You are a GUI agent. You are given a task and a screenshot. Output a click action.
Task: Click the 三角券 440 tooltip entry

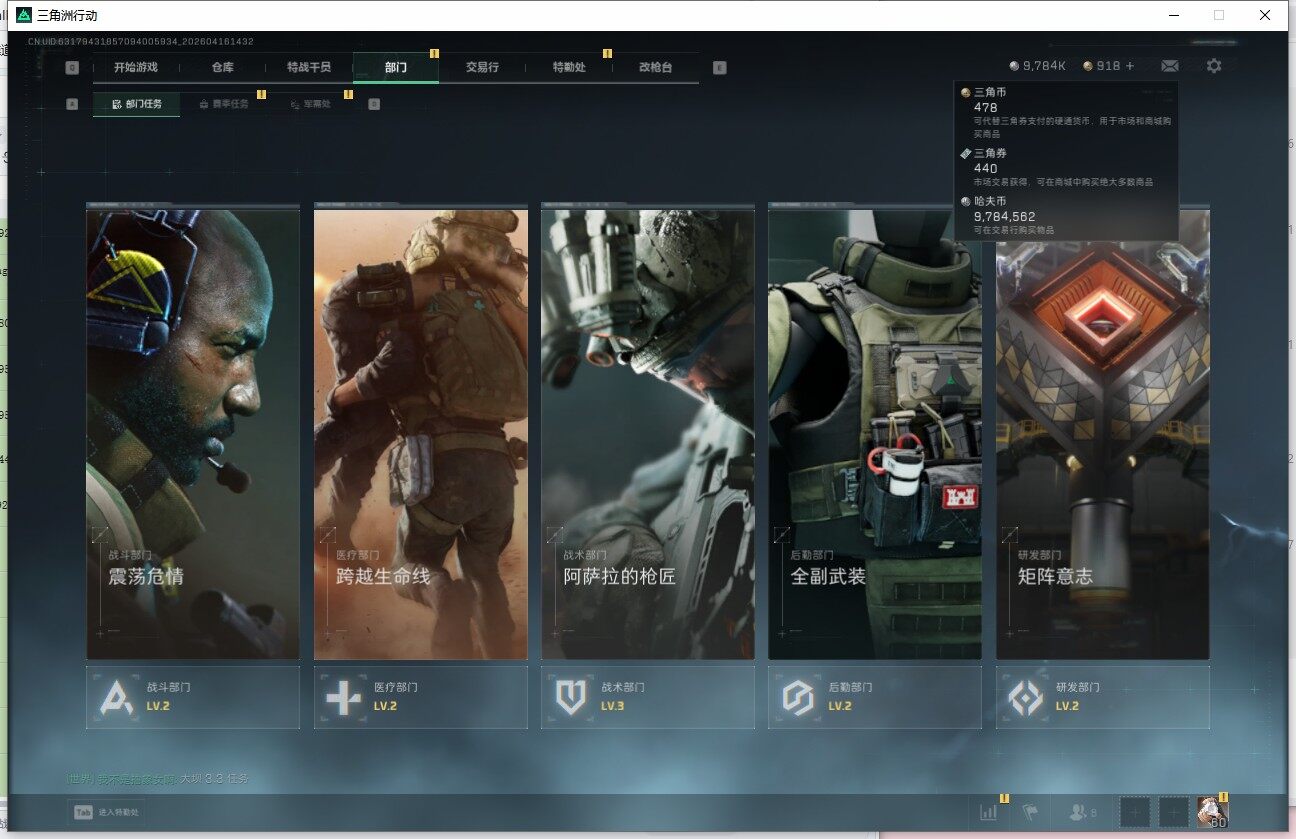click(x=1056, y=167)
